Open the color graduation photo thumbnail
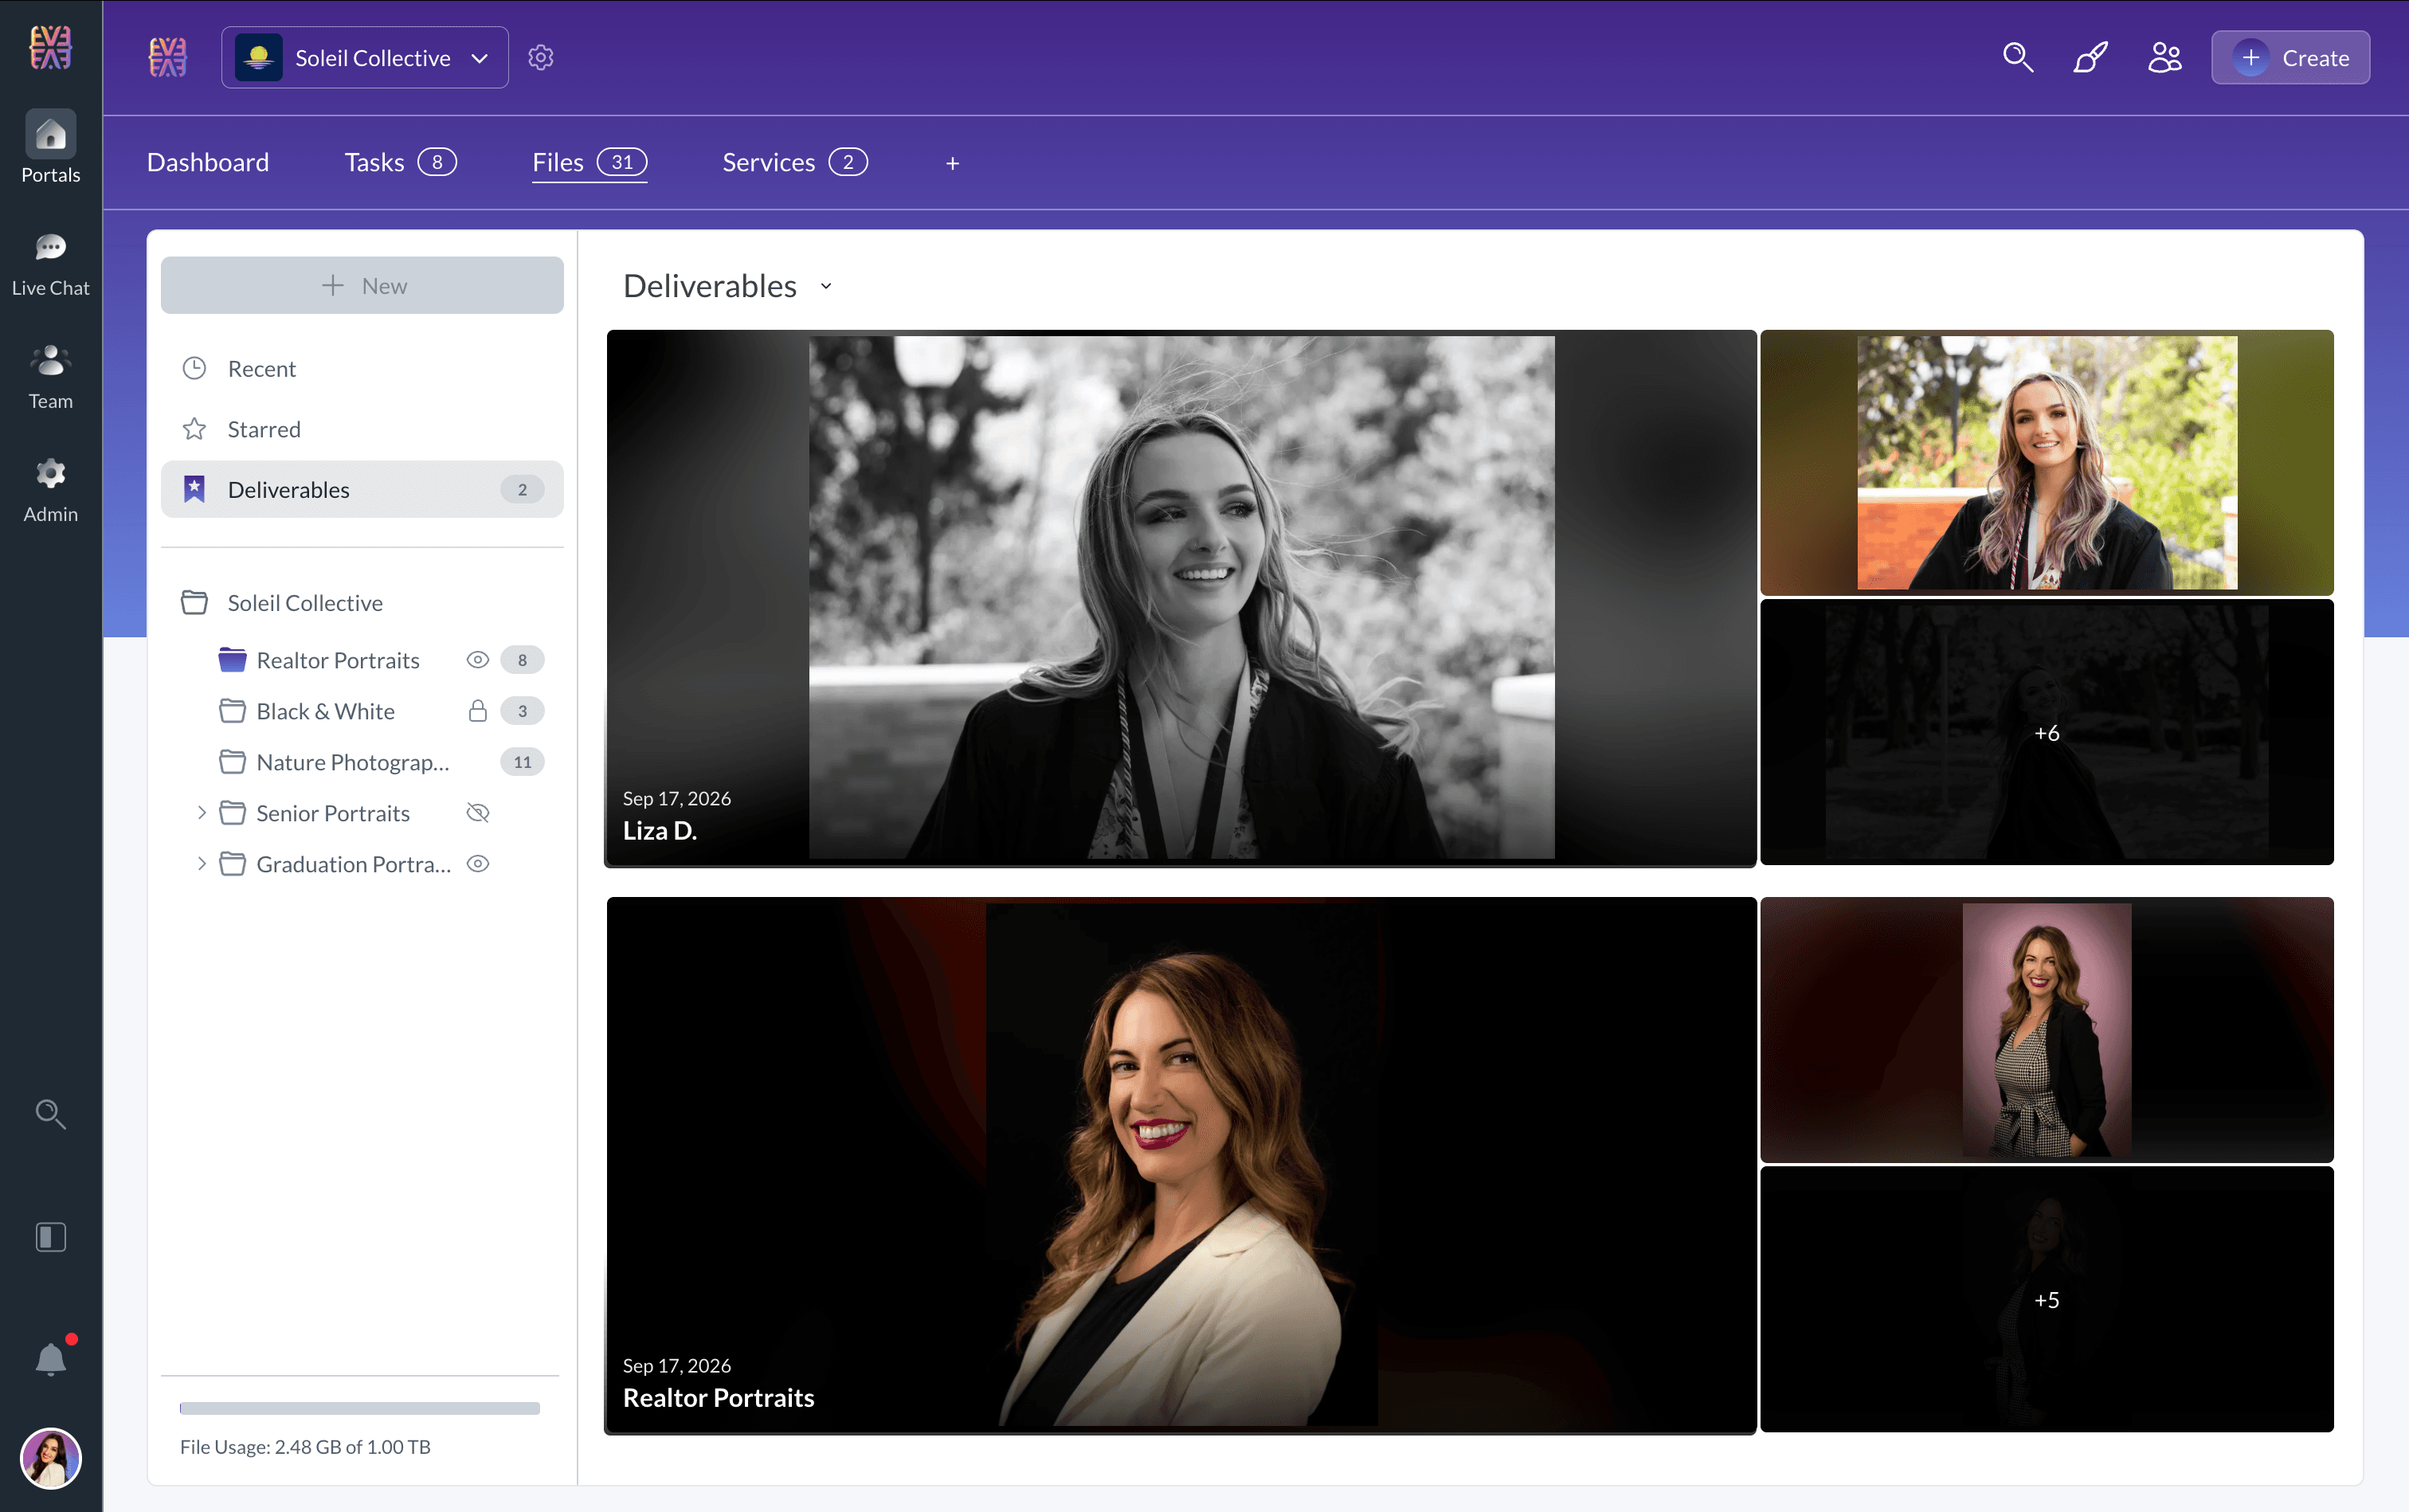Viewport: 2409px width, 1512px height. point(2047,462)
